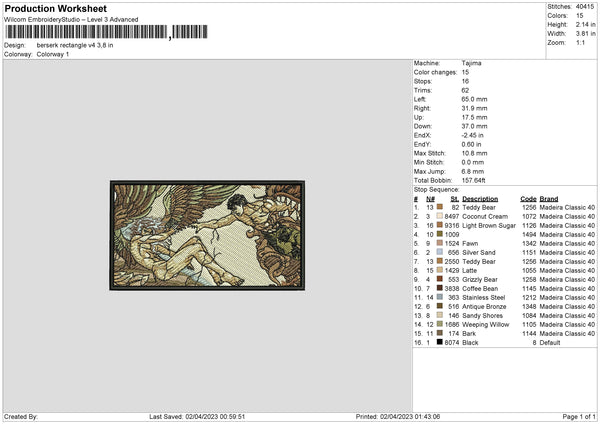Select Grizzly Bear color swatch
The width and height of the screenshot is (600, 424).
click(440, 279)
